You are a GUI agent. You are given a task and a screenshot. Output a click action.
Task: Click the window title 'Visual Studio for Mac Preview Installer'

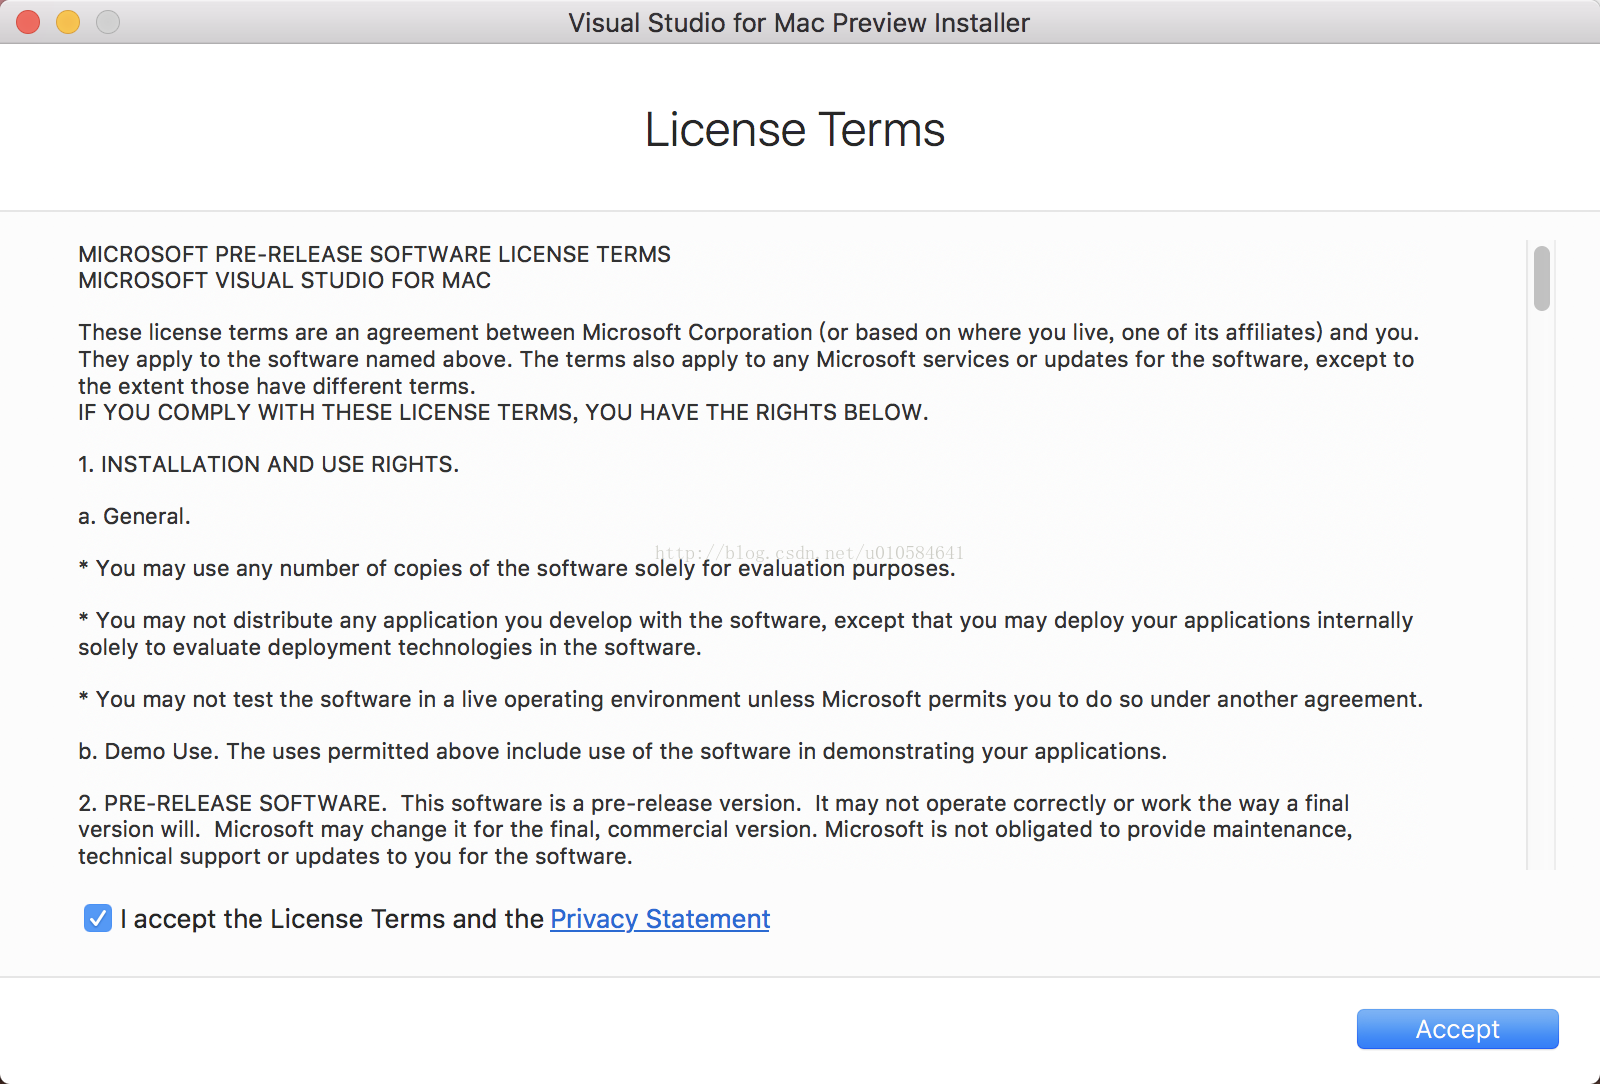click(x=799, y=22)
